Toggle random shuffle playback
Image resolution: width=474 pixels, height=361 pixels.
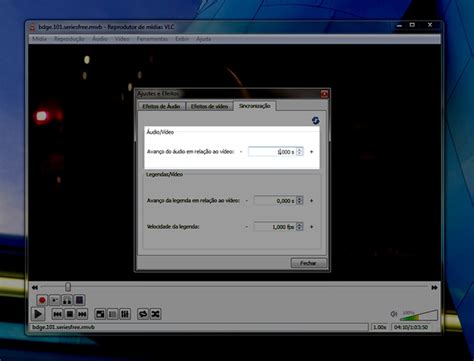point(155,314)
